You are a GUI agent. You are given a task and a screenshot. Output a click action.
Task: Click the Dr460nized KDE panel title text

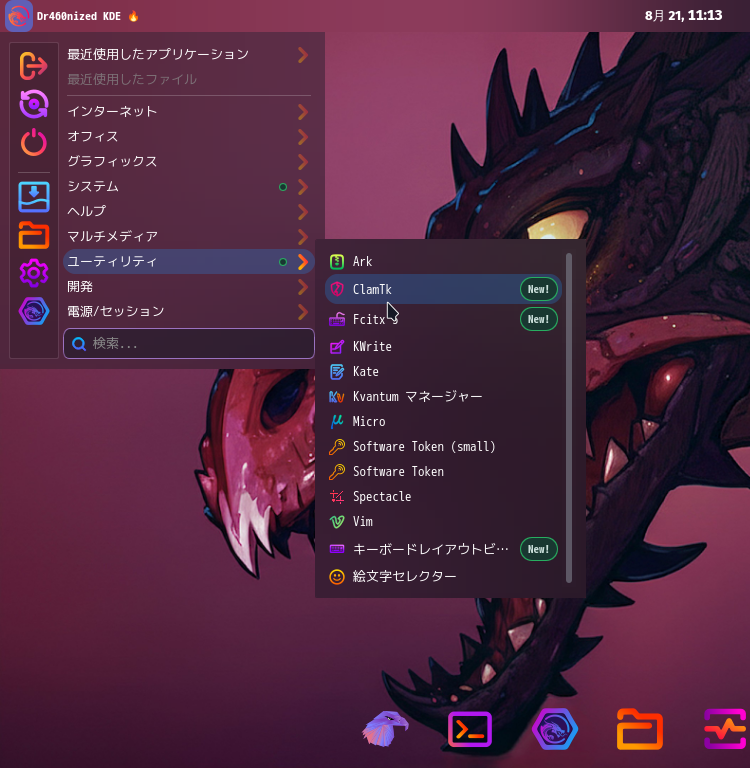pyautogui.click(x=78, y=16)
